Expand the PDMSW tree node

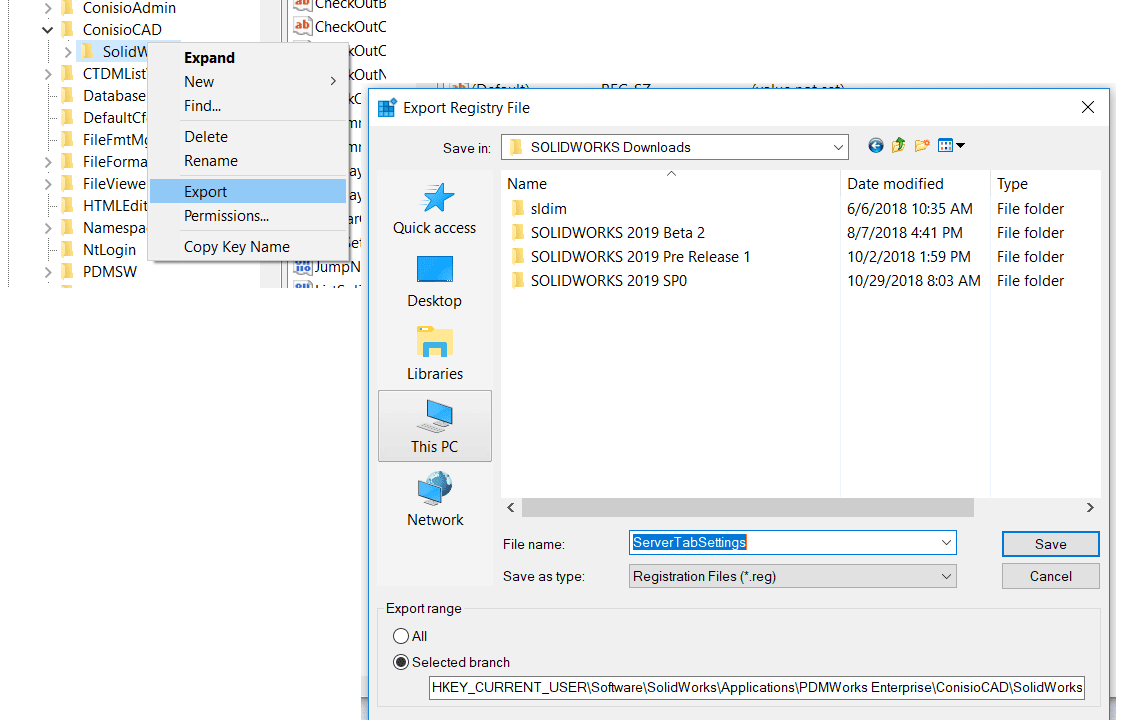pos(47,273)
